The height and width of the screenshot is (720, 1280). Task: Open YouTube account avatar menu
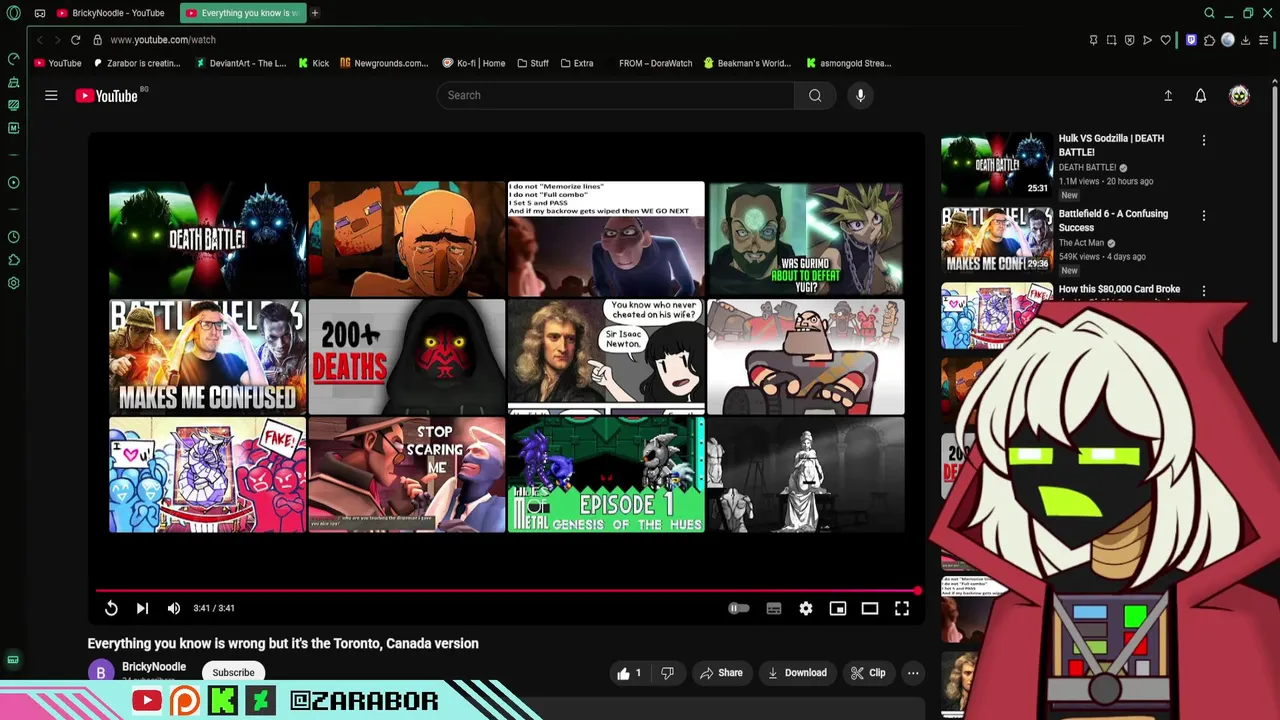[x=1239, y=95]
